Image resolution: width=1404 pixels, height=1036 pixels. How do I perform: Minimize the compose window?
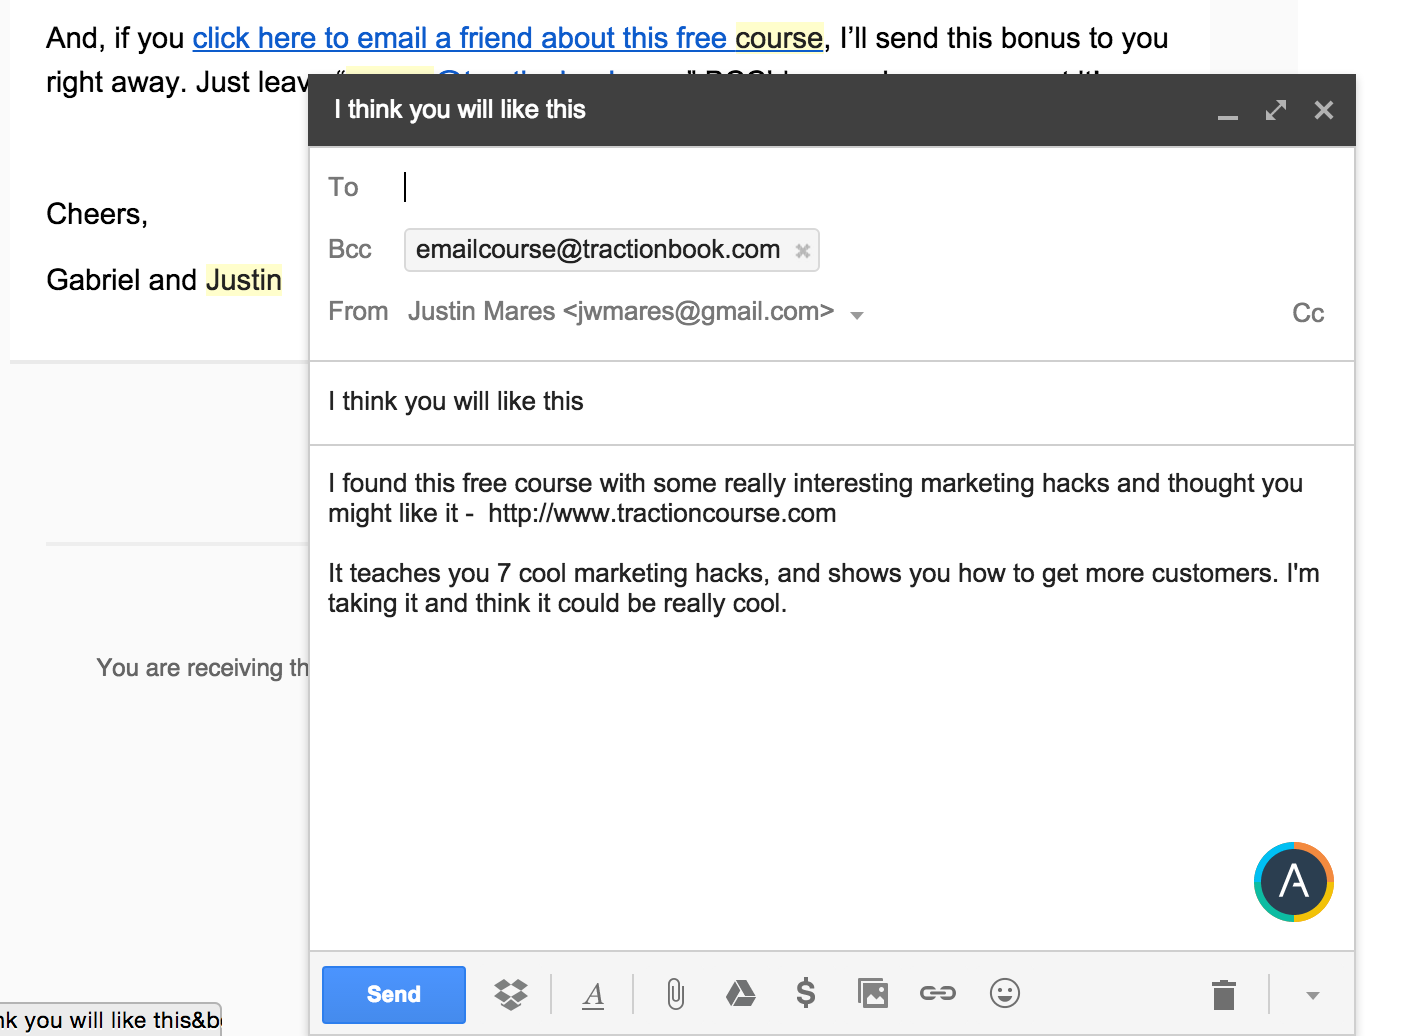(x=1227, y=112)
